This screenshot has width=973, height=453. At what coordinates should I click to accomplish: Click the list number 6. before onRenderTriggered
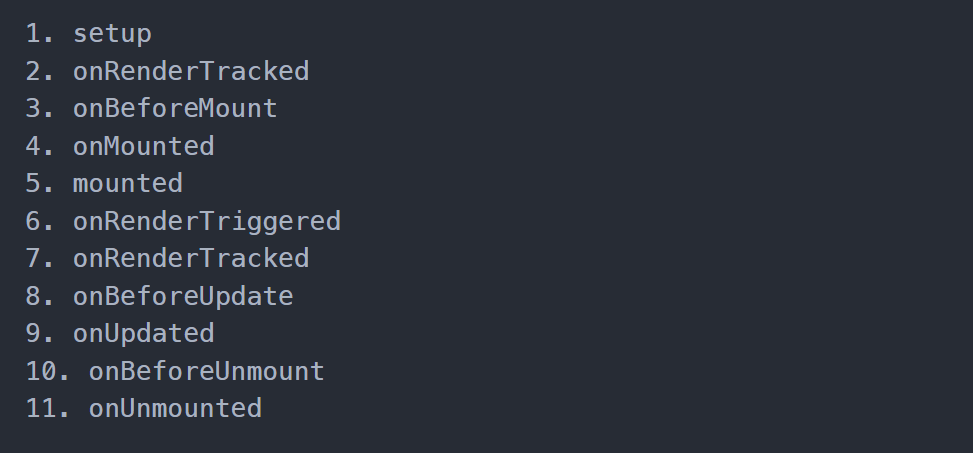click(x=40, y=222)
